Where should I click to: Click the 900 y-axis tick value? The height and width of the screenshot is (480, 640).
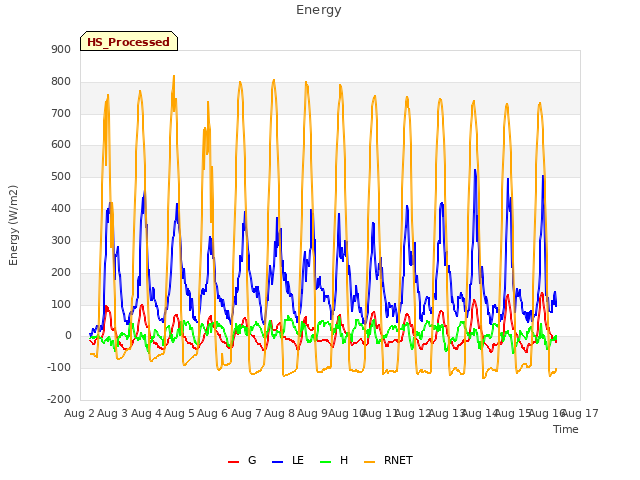pos(61,49)
